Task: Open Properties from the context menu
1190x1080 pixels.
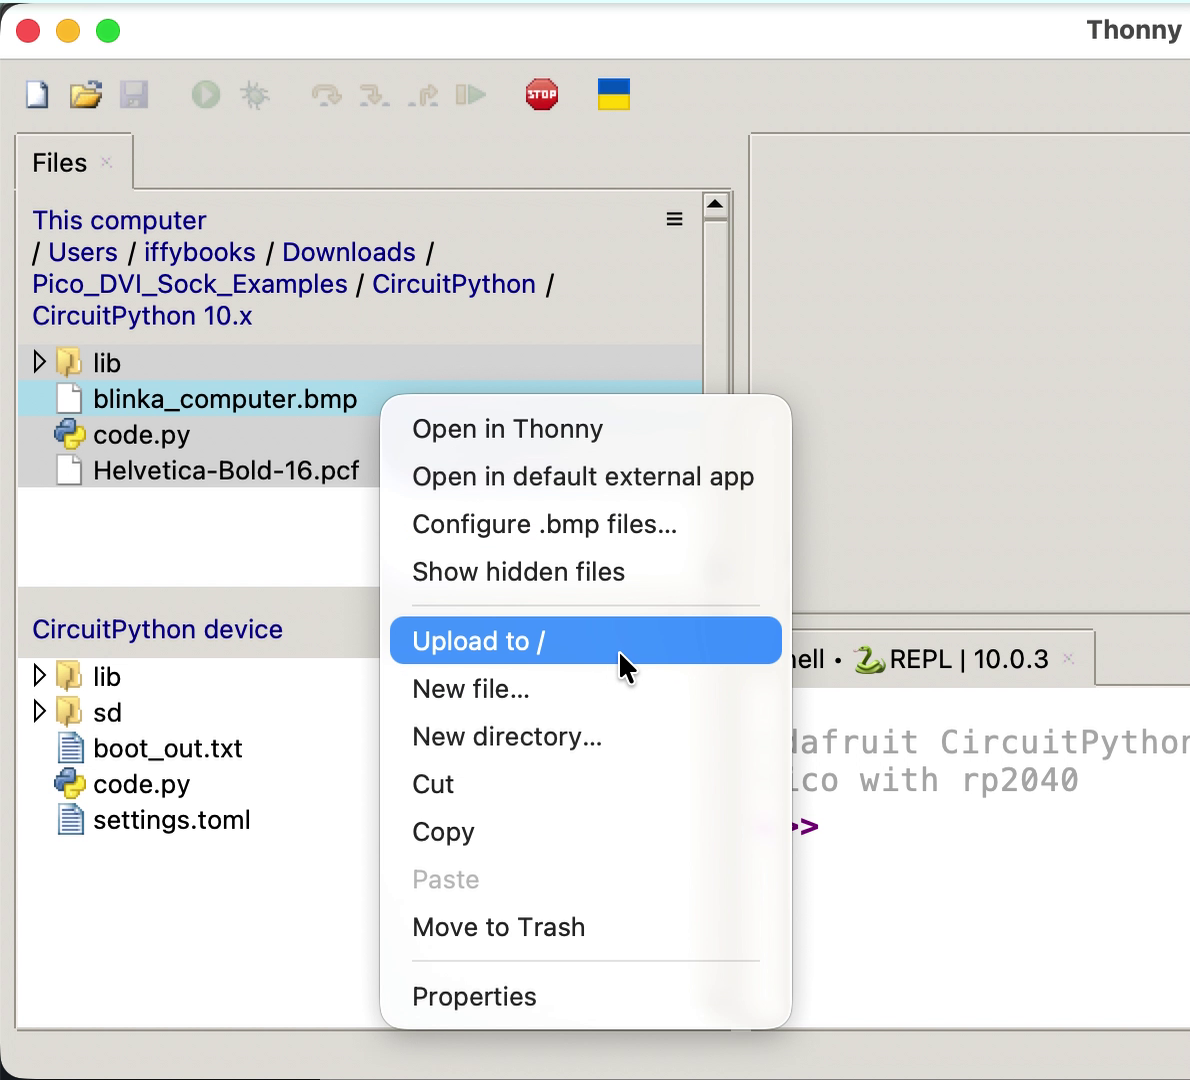Action: [474, 997]
